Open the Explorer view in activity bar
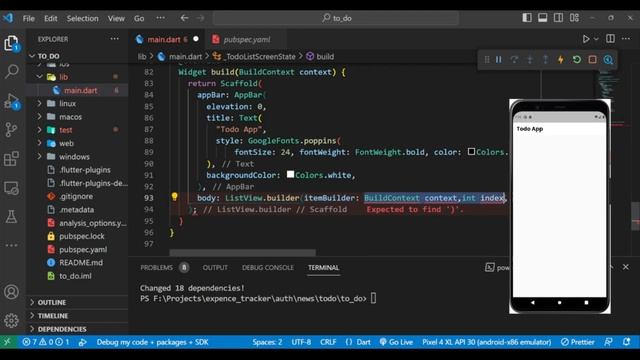640x360 pixels. 11,43
